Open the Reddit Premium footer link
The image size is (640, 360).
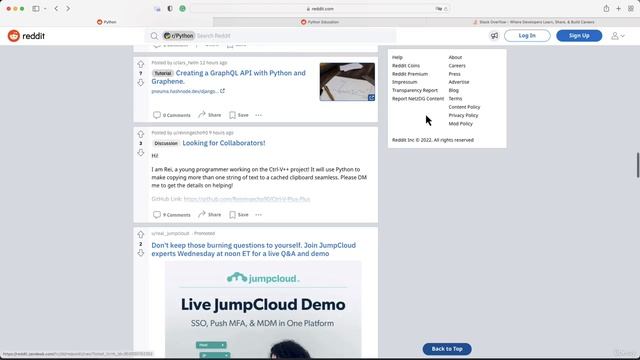click(x=410, y=74)
